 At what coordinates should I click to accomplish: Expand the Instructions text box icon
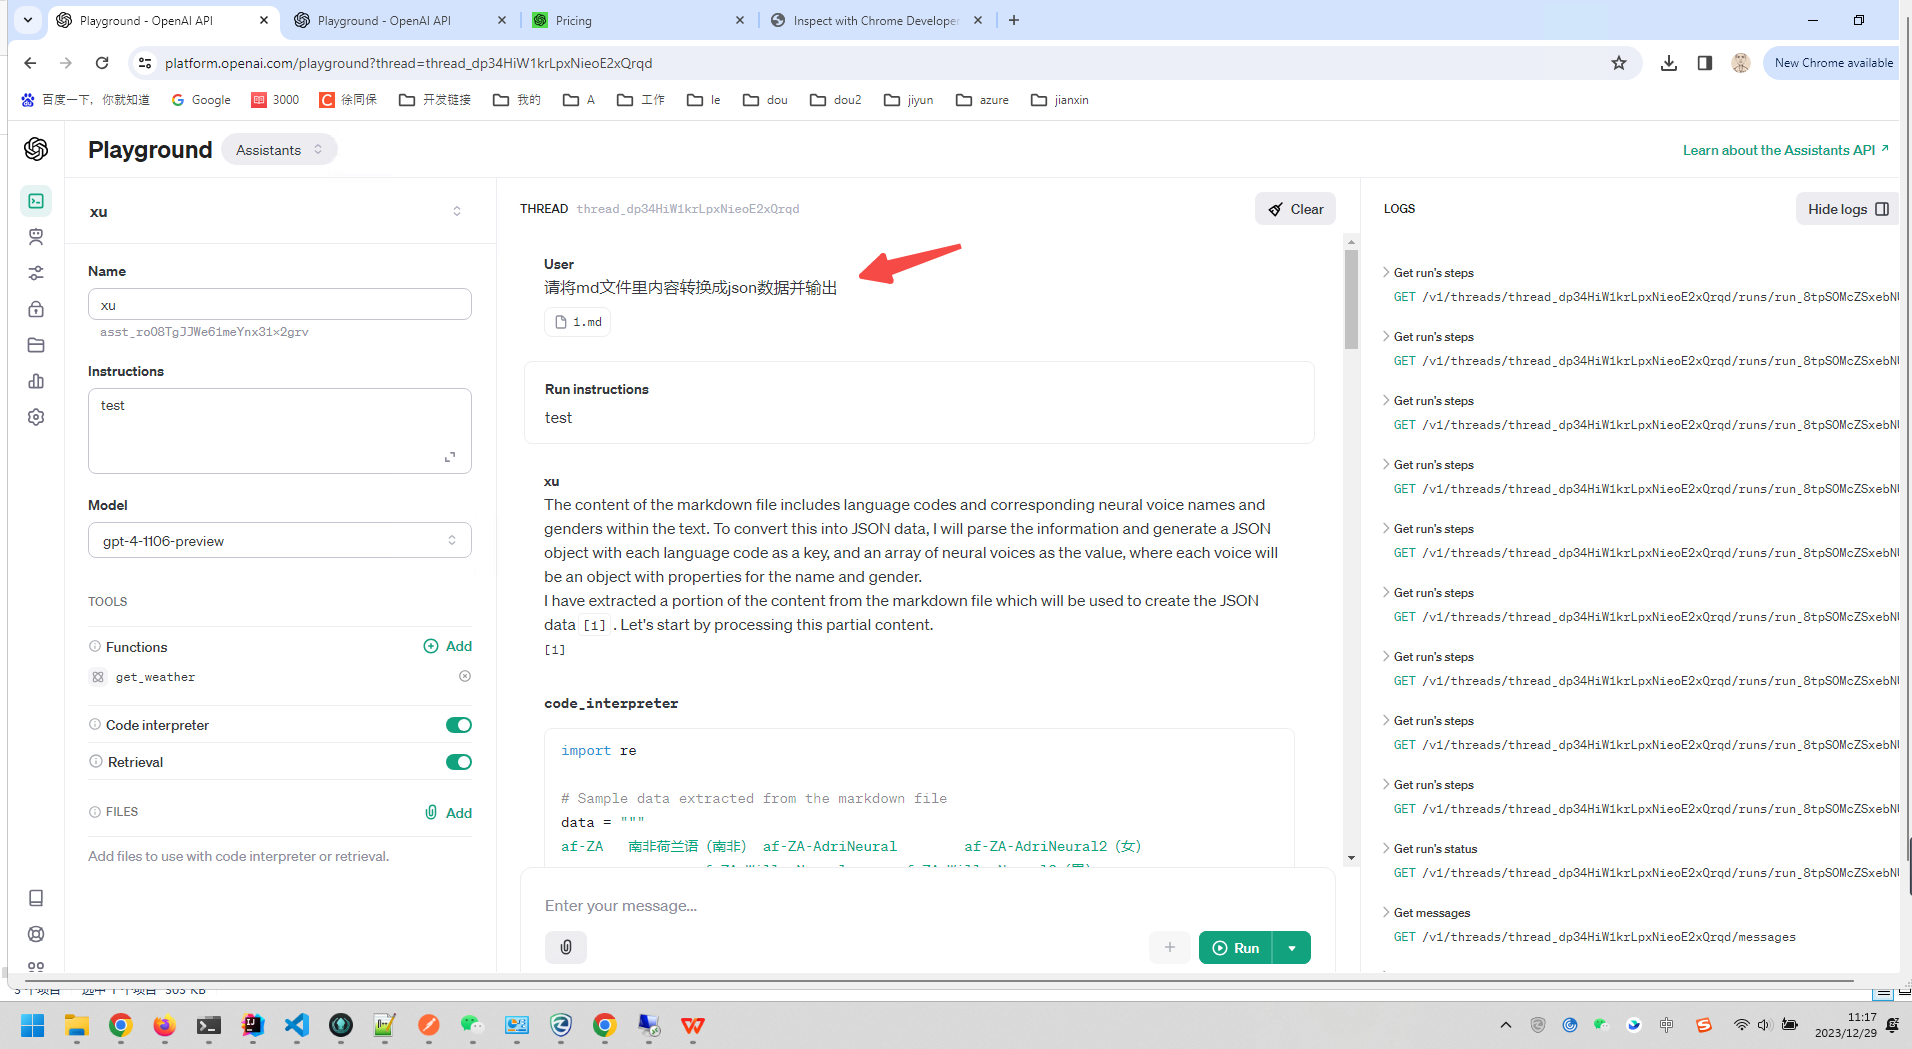(x=450, y=457)
